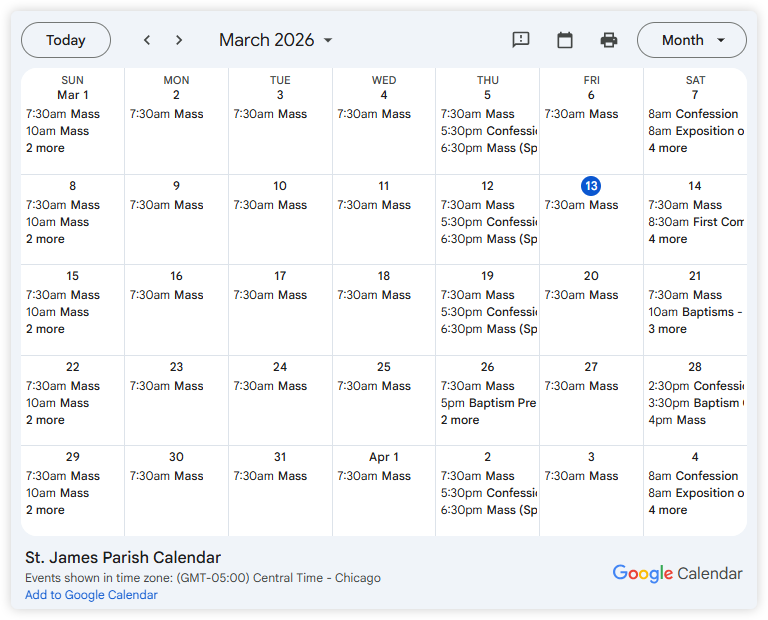Viewport: 768px width, 620px height.
Task: Open the Month view dropdown
Action: point(691,40)
